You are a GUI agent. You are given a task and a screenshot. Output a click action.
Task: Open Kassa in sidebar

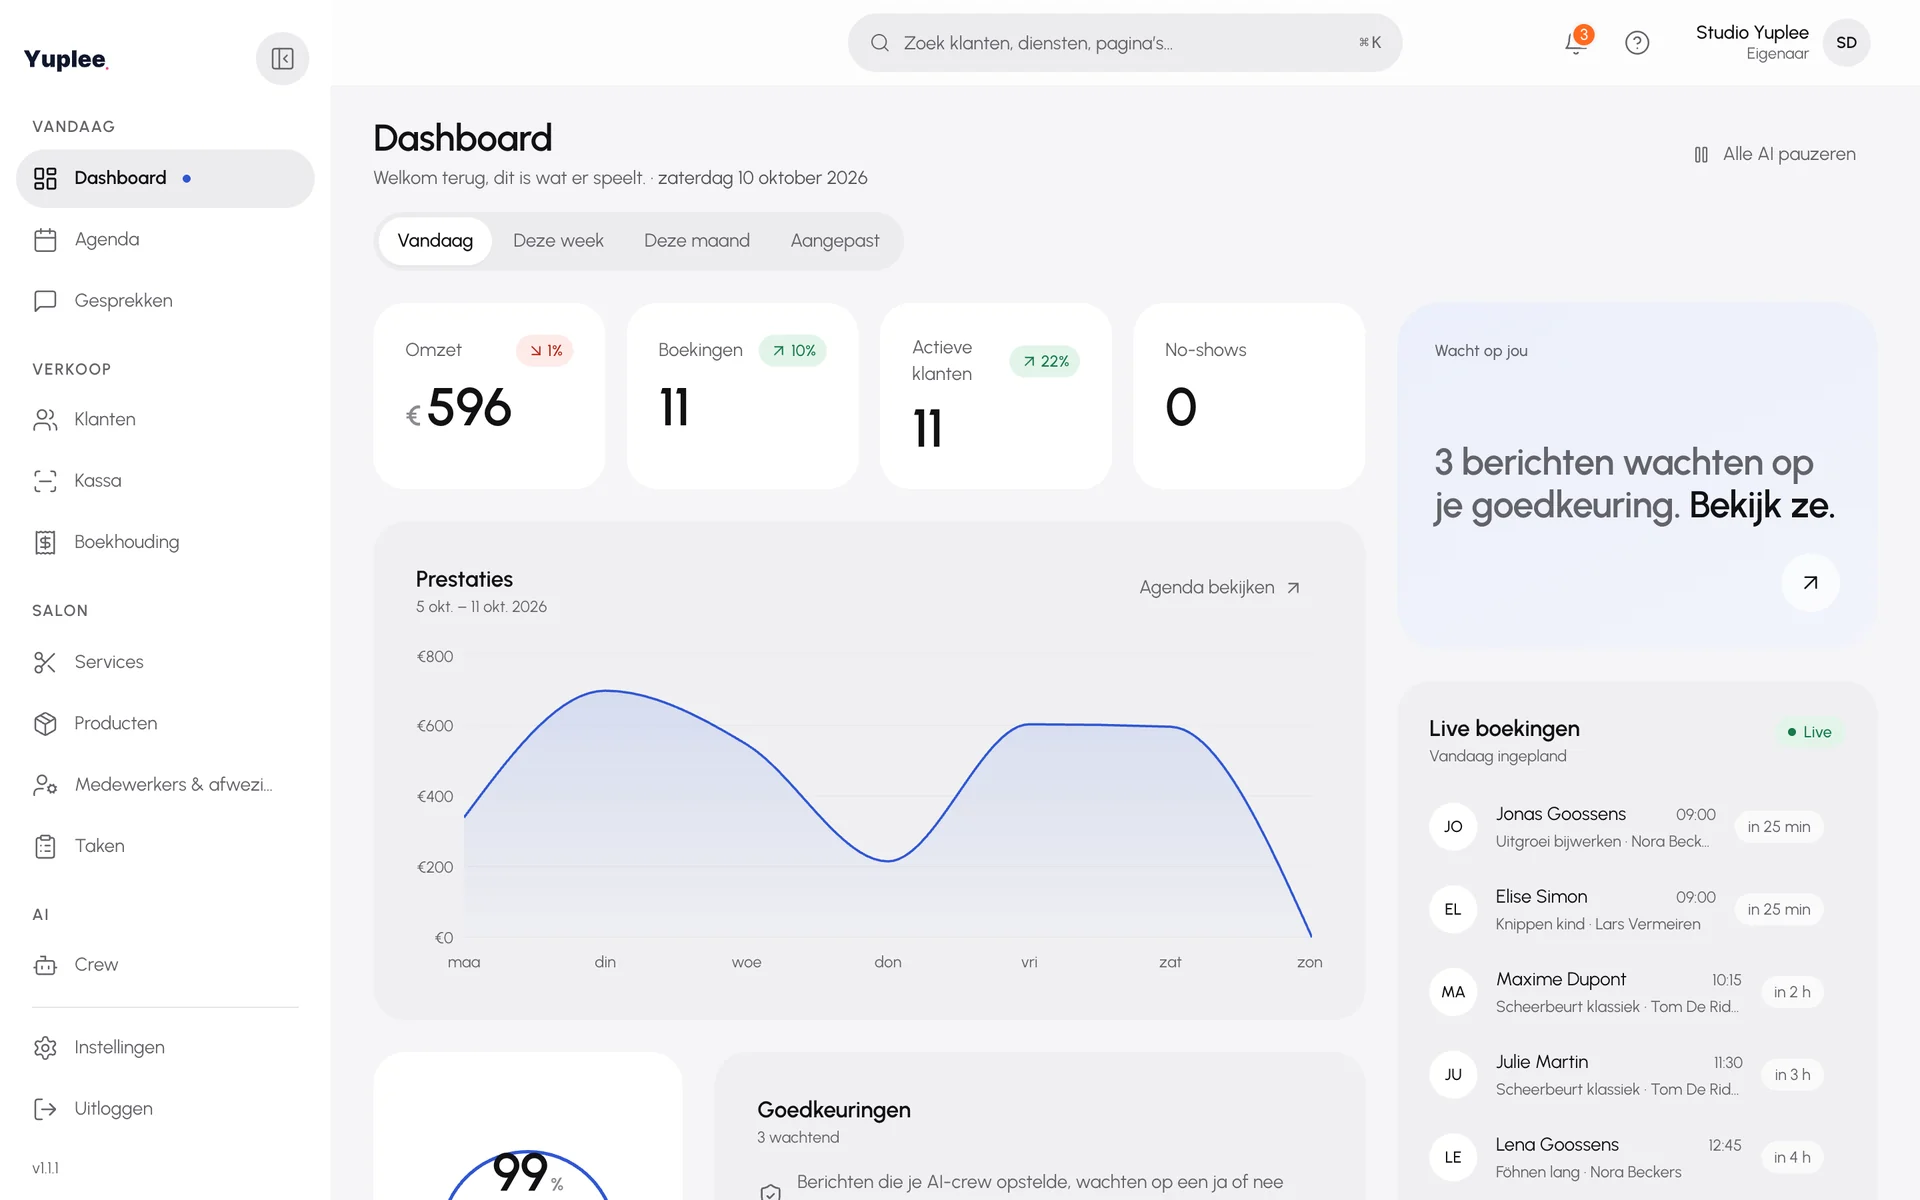[x=165, y=481]
